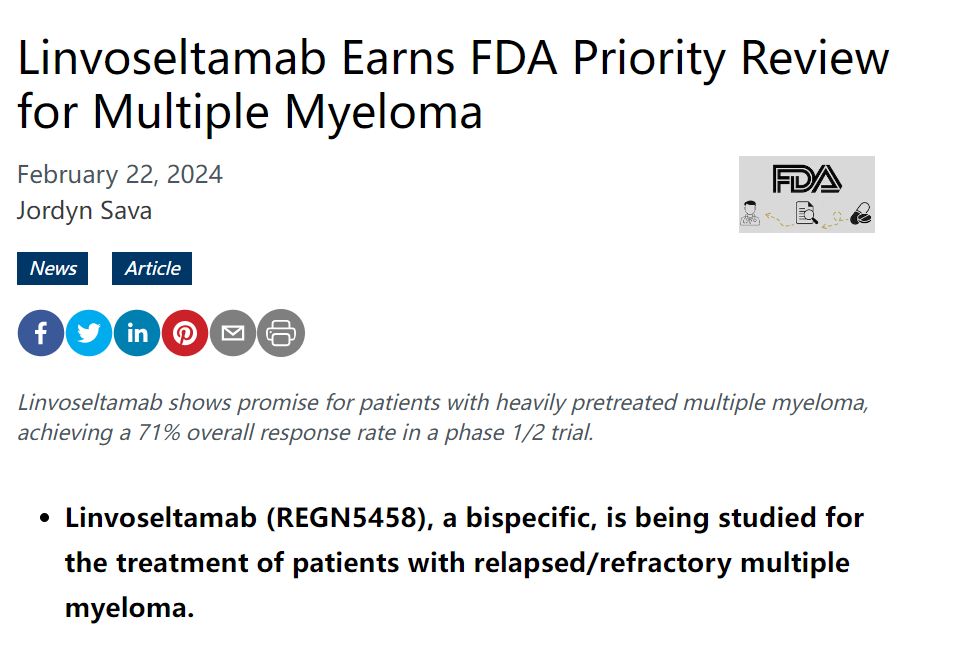Print the article with printer icon
The height and width of the screenshot is (645, 957).
point(281,333)
